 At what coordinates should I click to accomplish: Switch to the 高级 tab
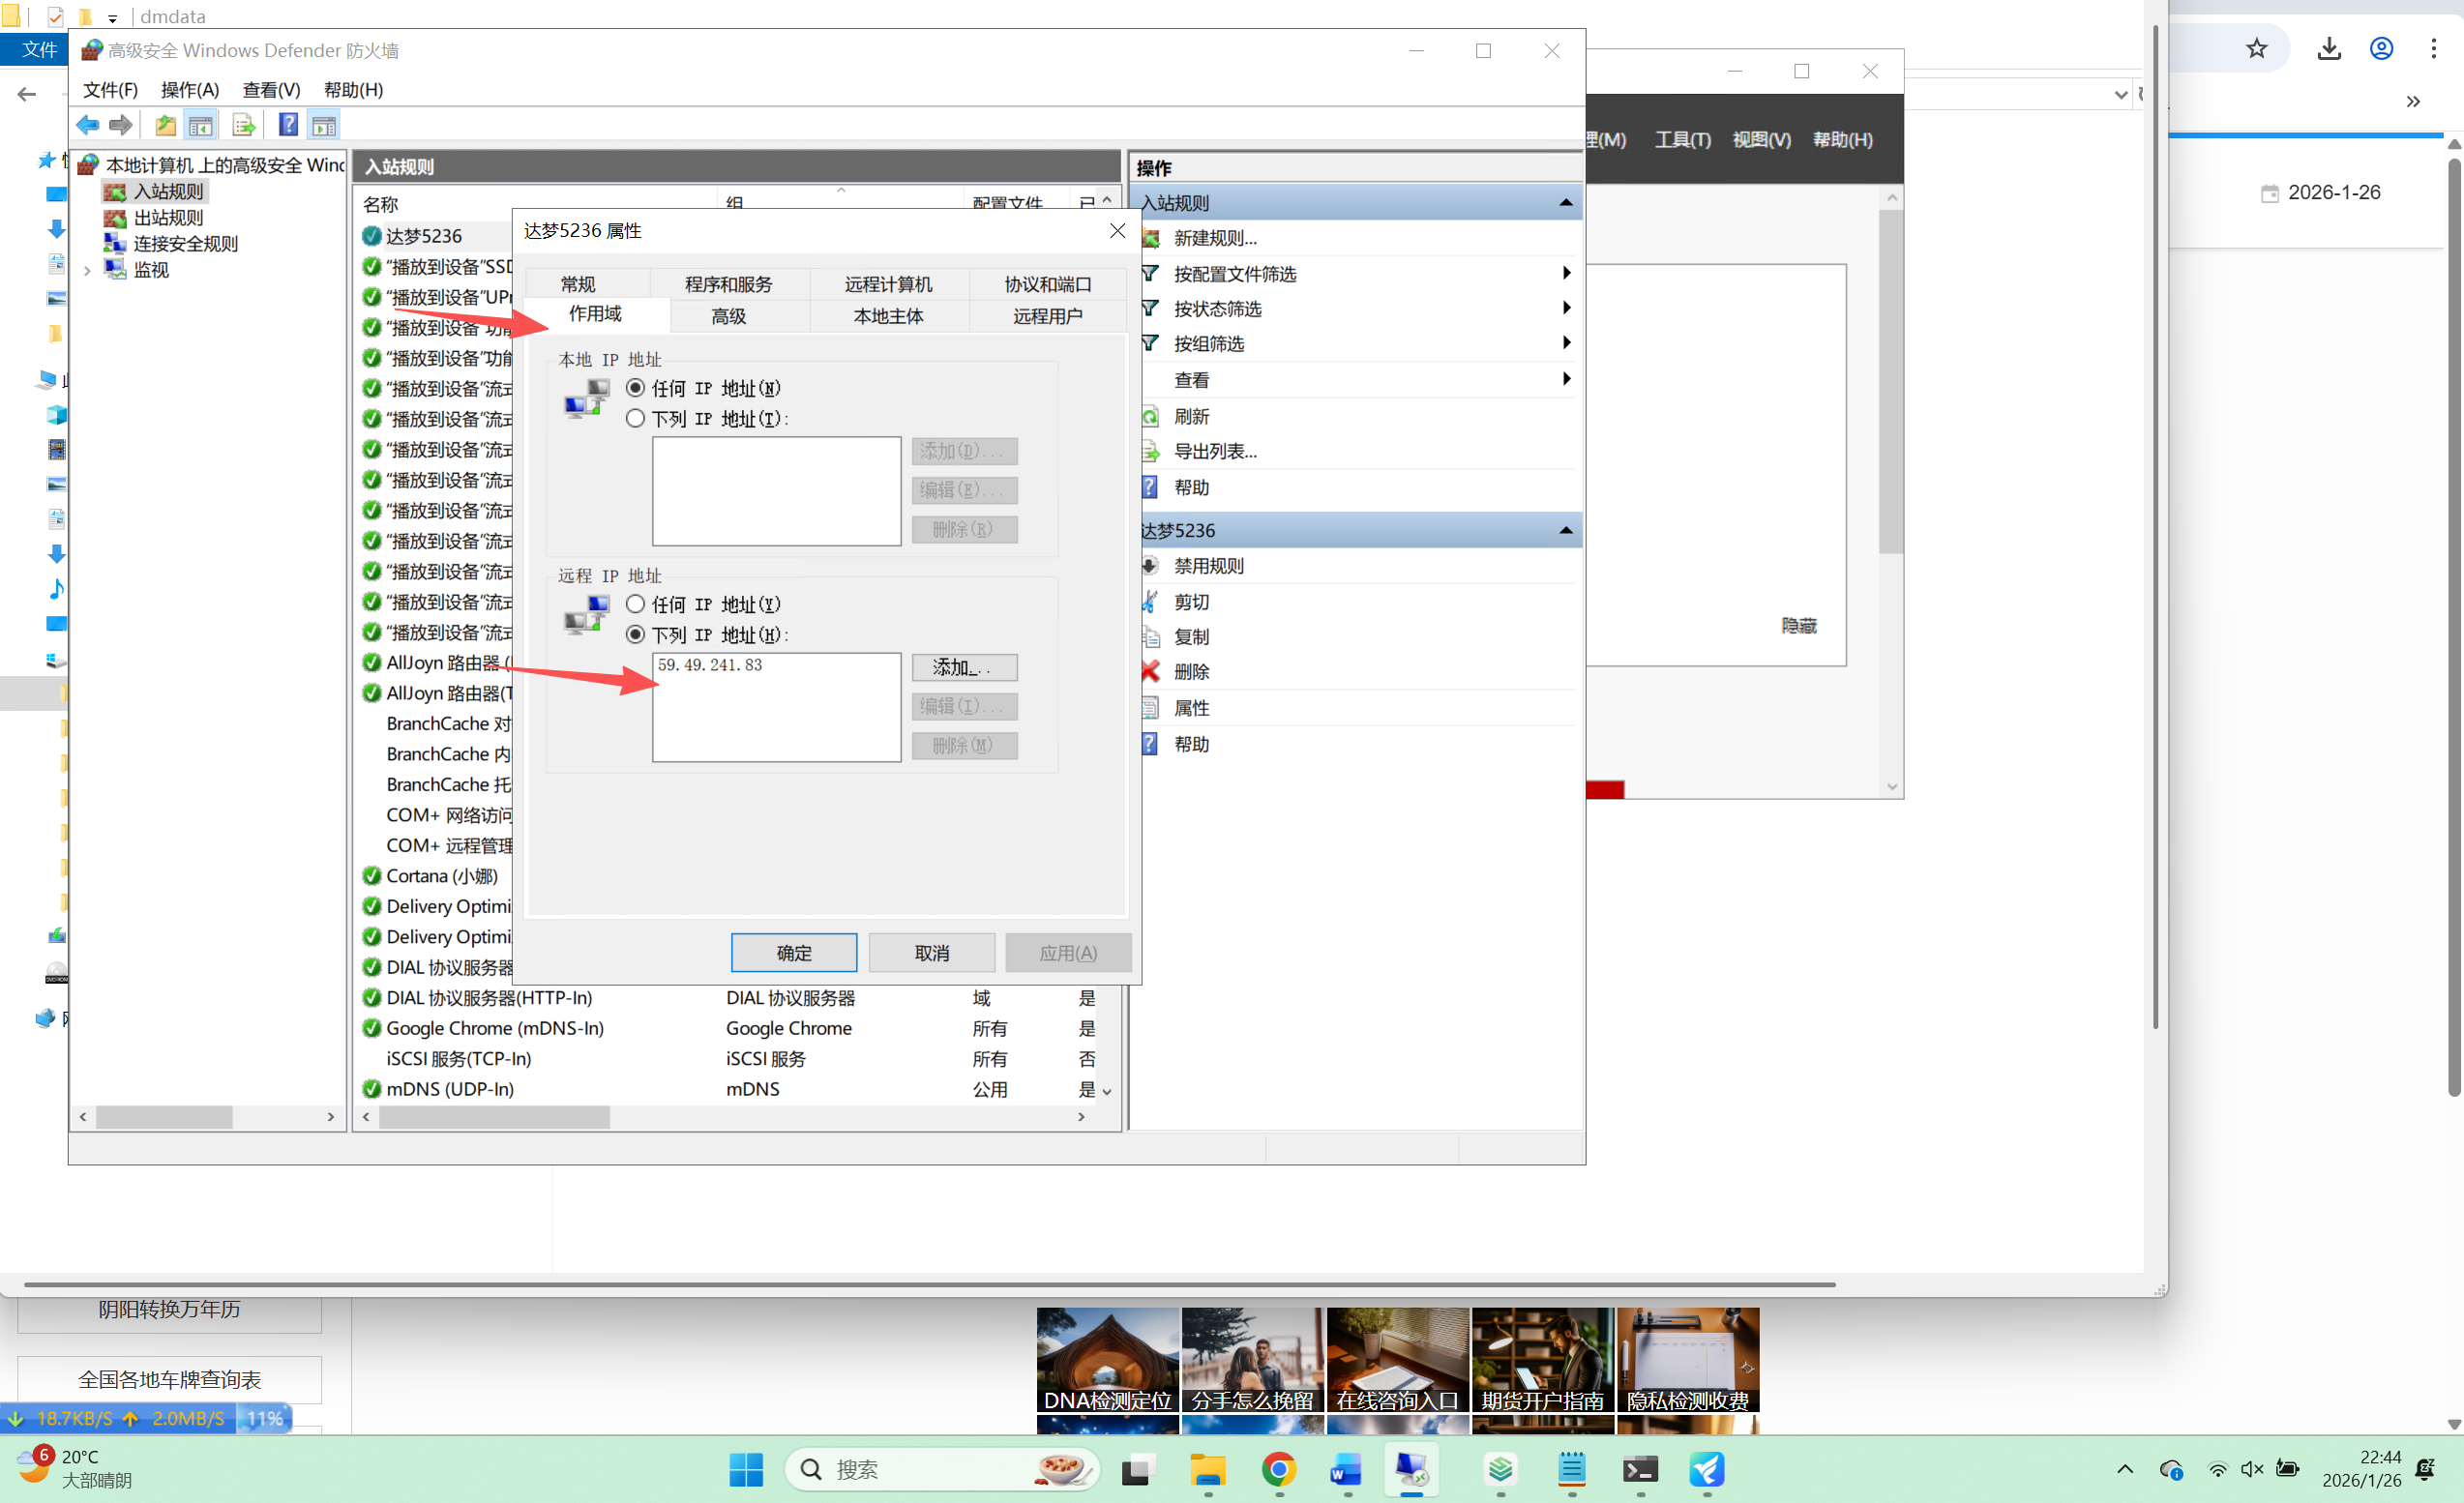tap(728, 316)
